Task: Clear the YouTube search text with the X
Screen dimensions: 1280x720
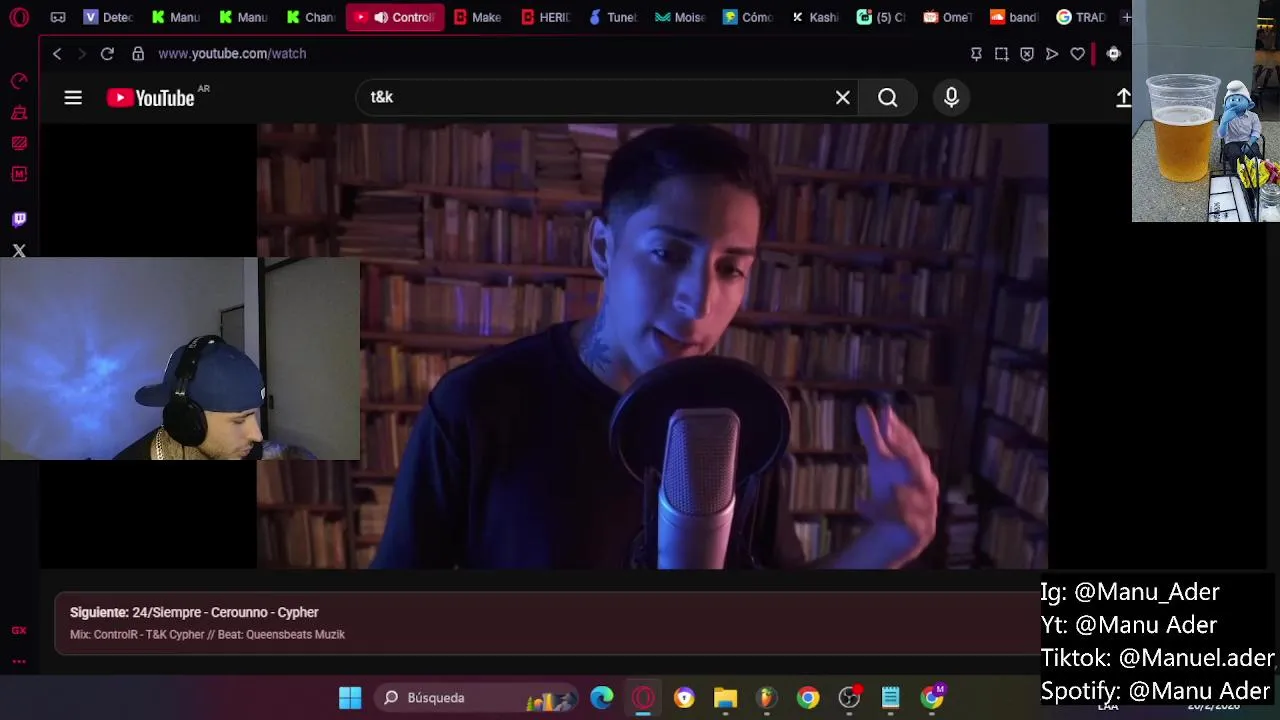Action: (843, 97)
